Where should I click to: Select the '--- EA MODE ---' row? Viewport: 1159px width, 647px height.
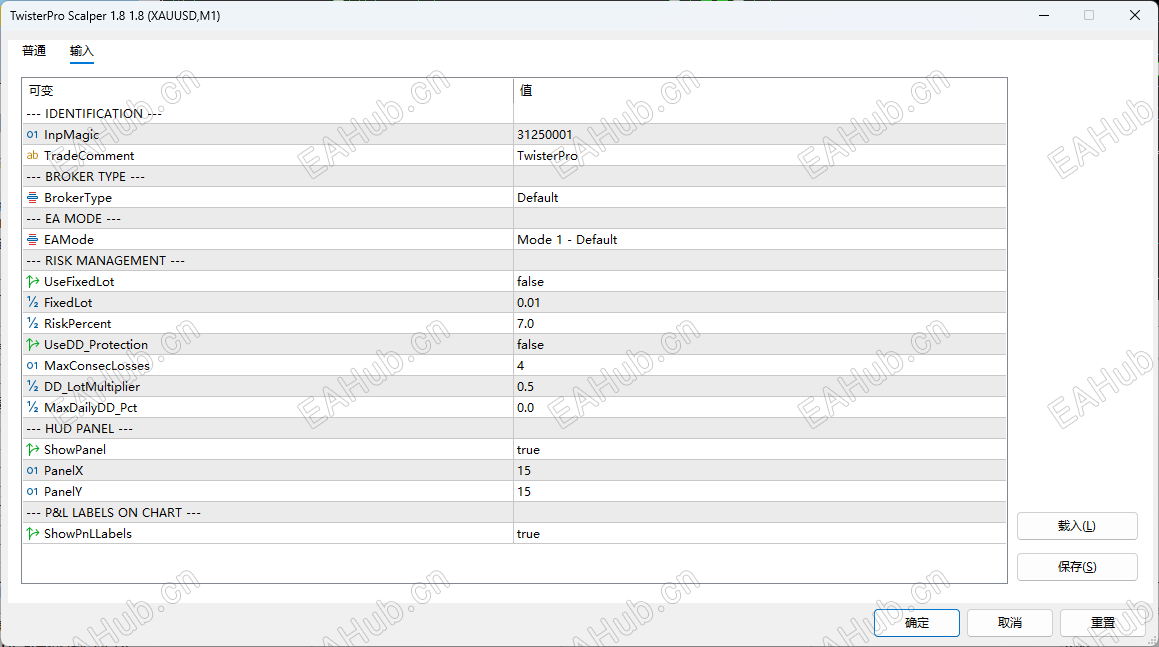tap(514, 218)
